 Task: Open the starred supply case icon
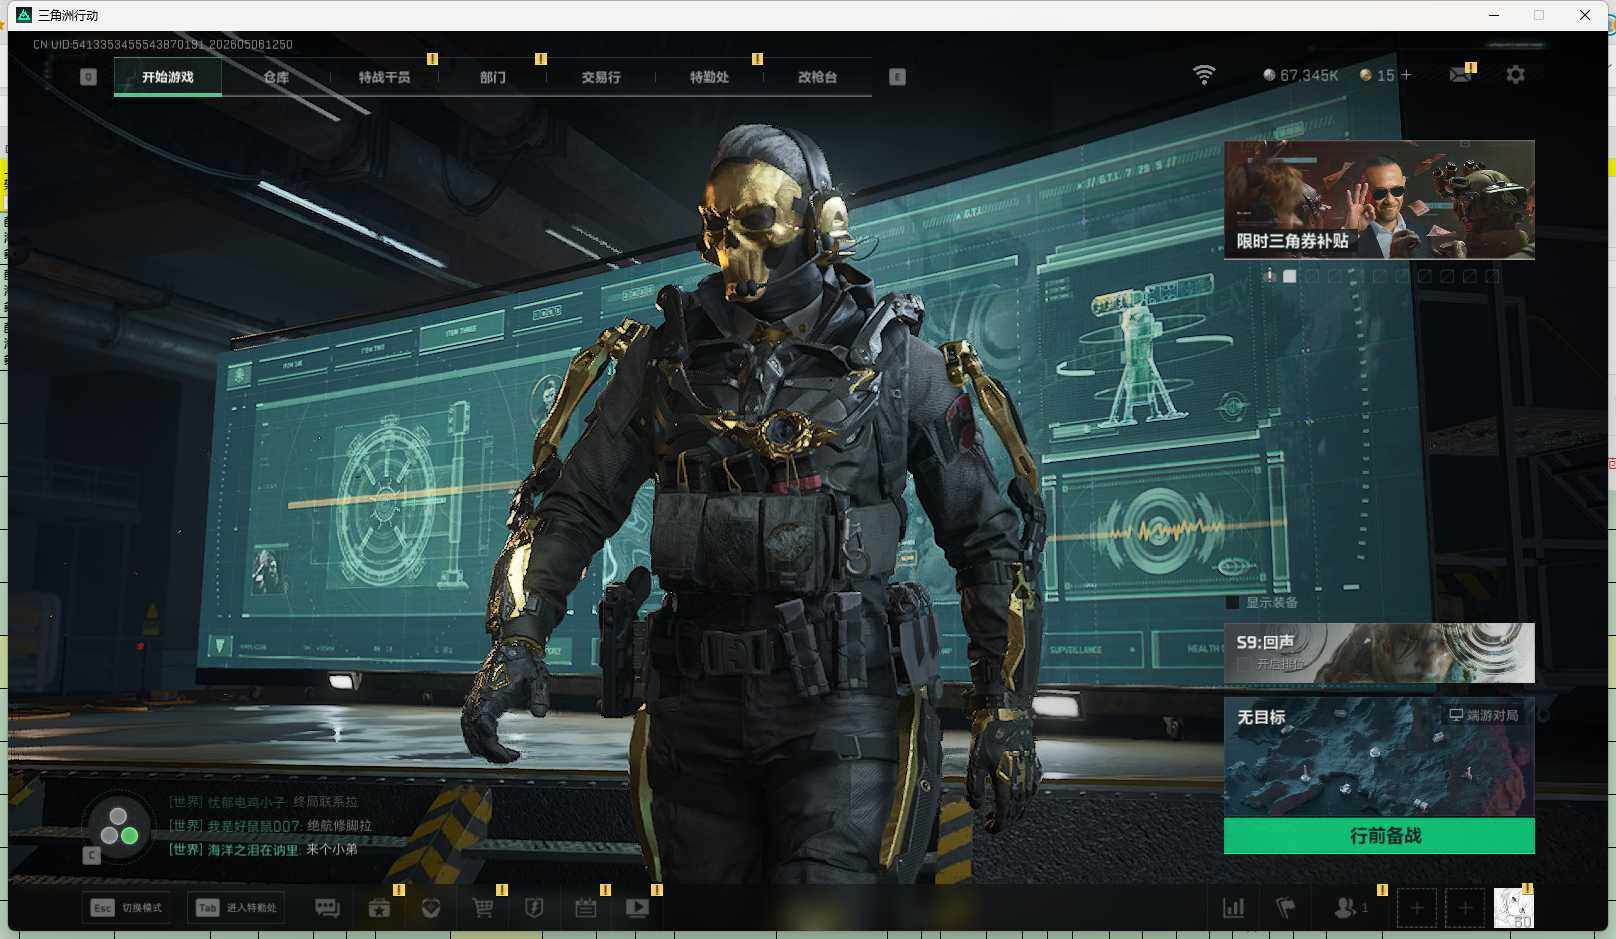tap(379, 908)
